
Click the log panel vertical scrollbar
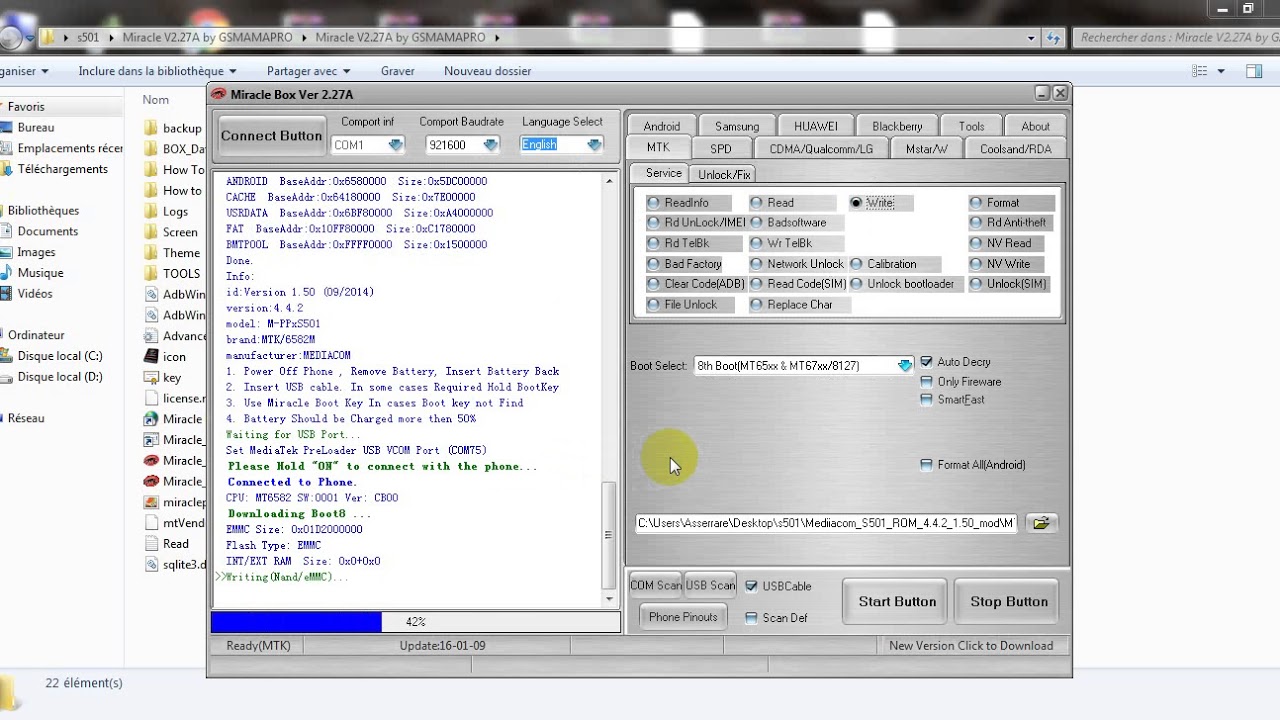pos(610,389)
